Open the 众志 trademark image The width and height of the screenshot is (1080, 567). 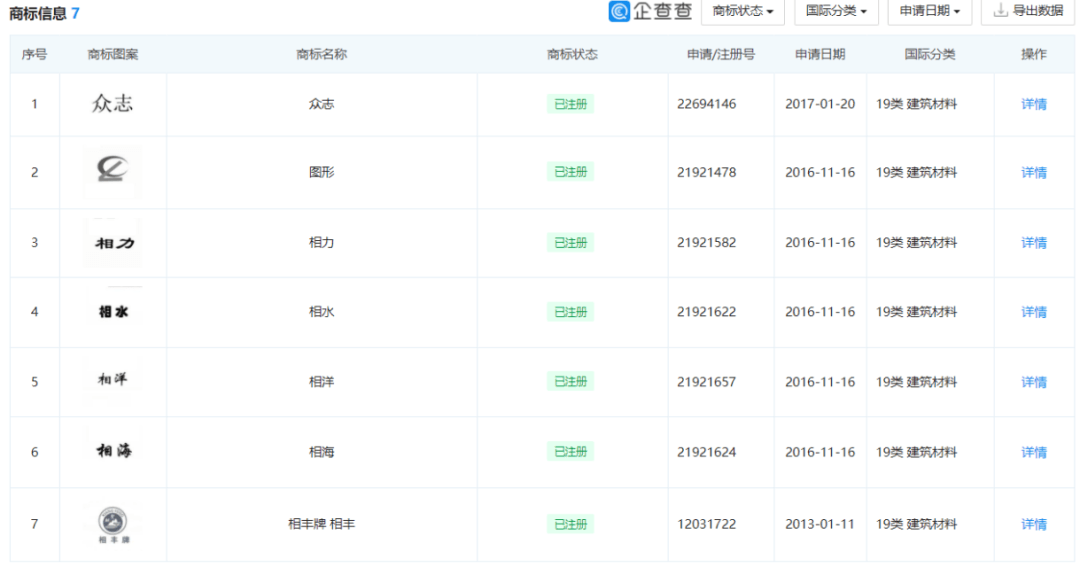[x=112, y=104]
